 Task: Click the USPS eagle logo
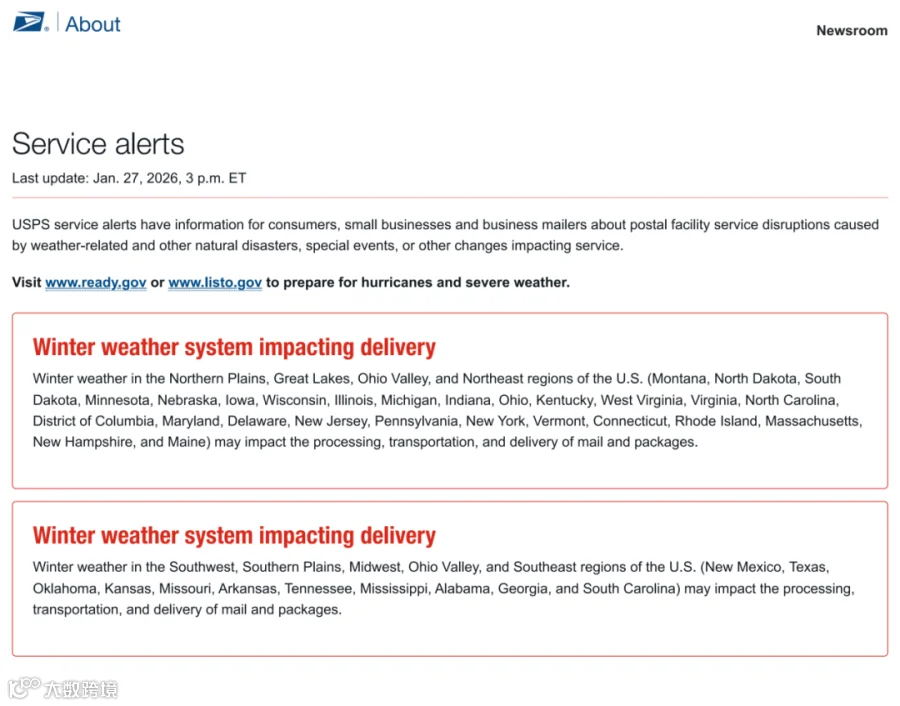coord(30,22)
